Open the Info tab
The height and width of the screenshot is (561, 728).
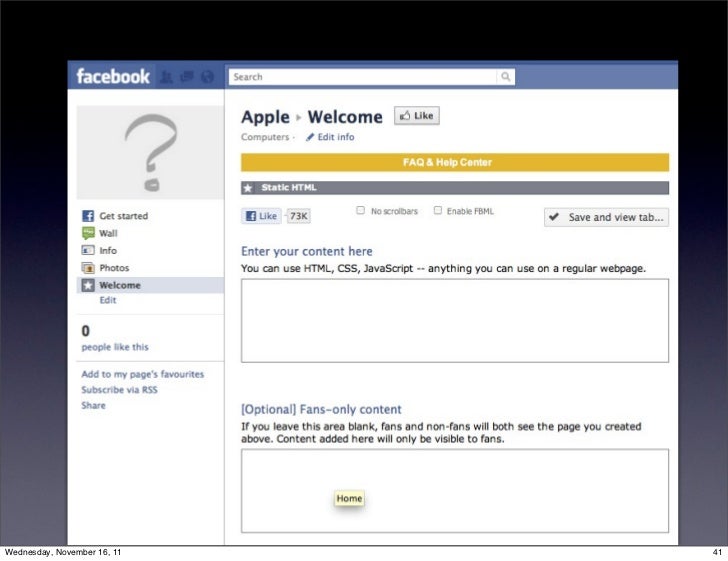[108, 250]
